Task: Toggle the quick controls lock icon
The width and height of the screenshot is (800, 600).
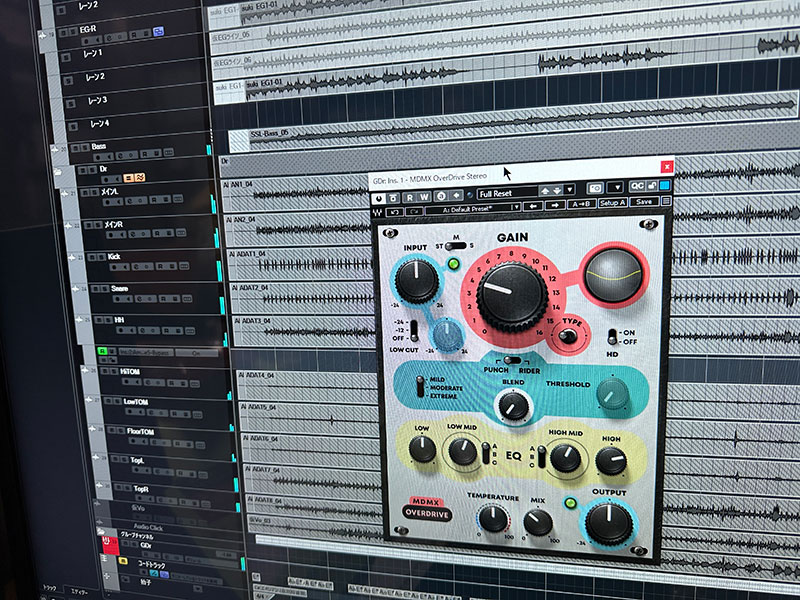Action: point(652,186)
